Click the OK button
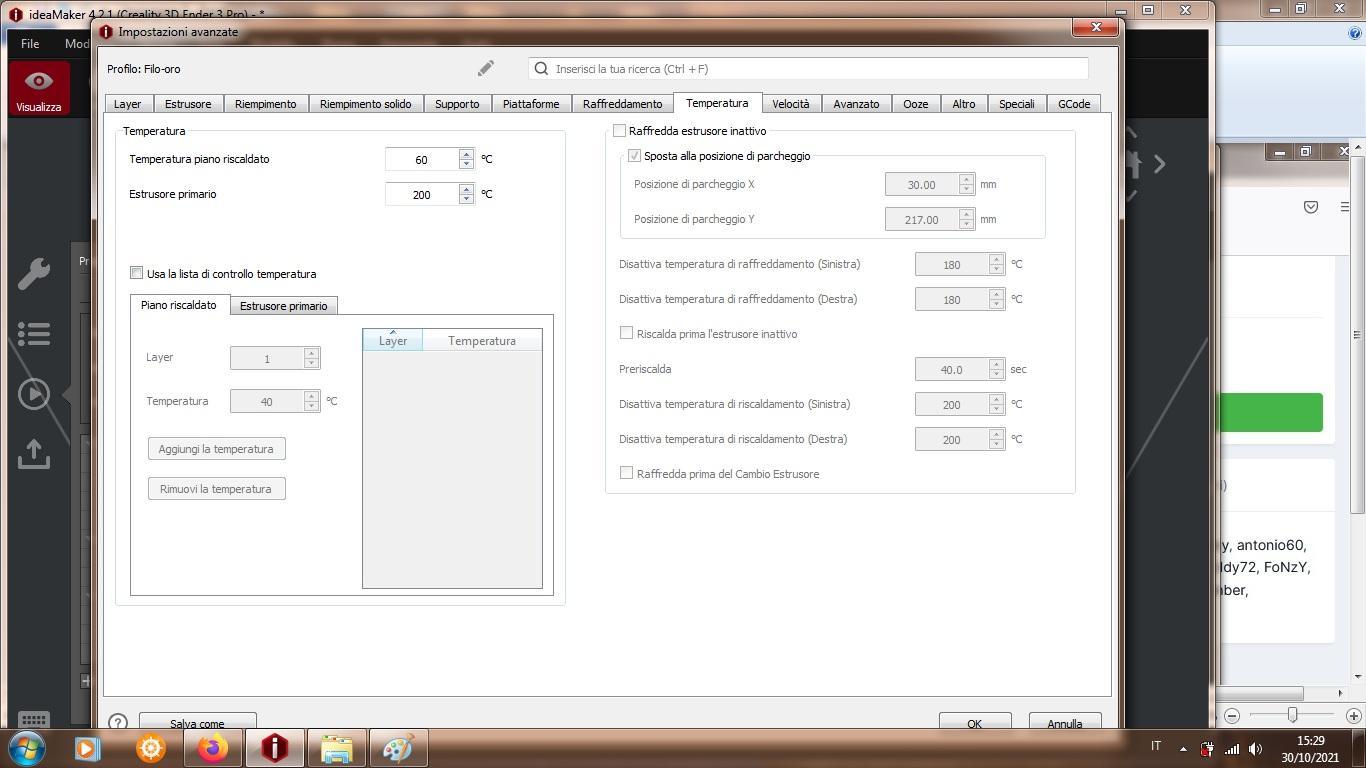 click(974, 723)
